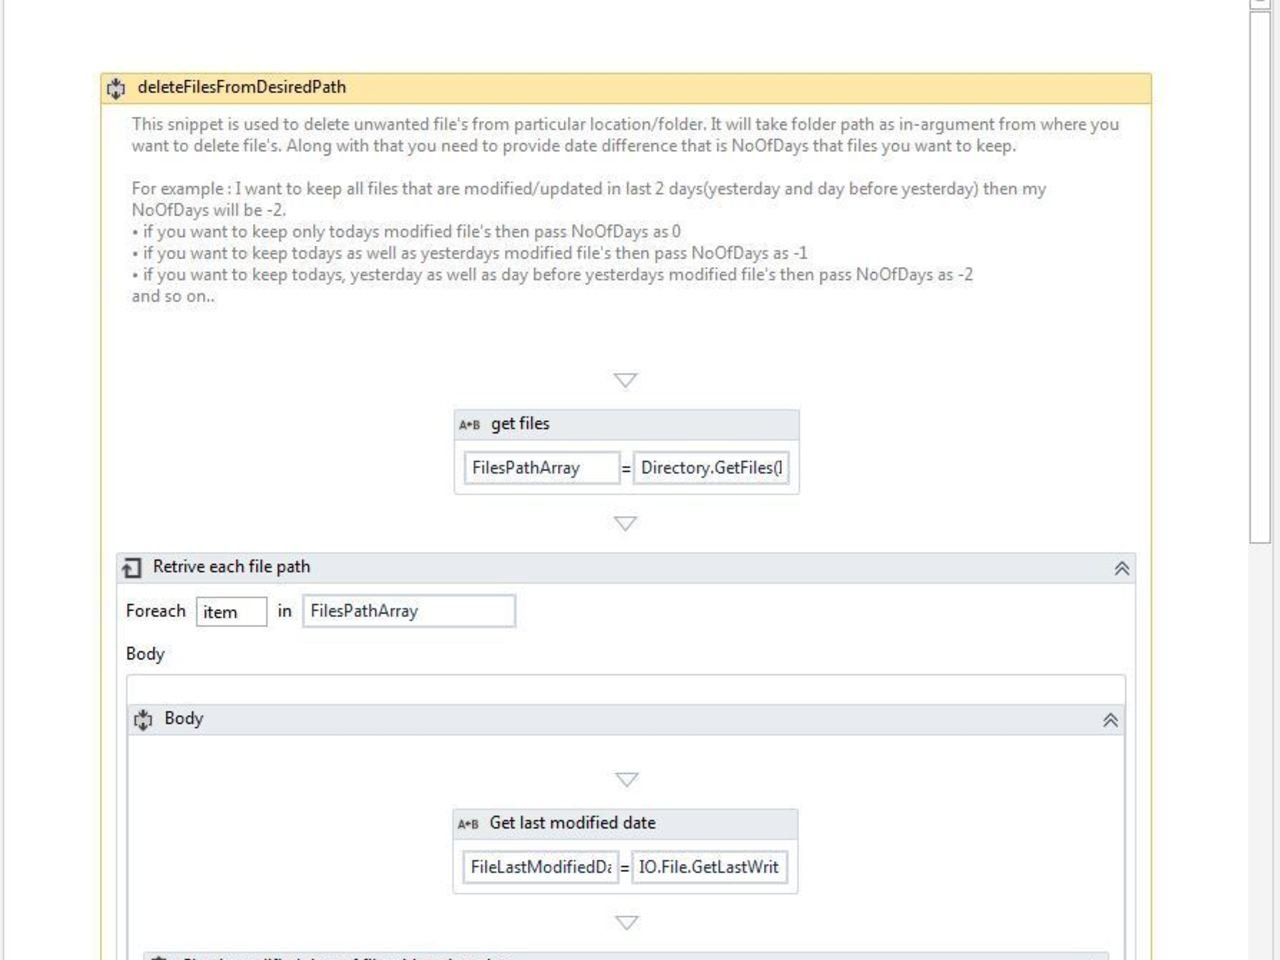Select the get files activity title

point(520,424)
